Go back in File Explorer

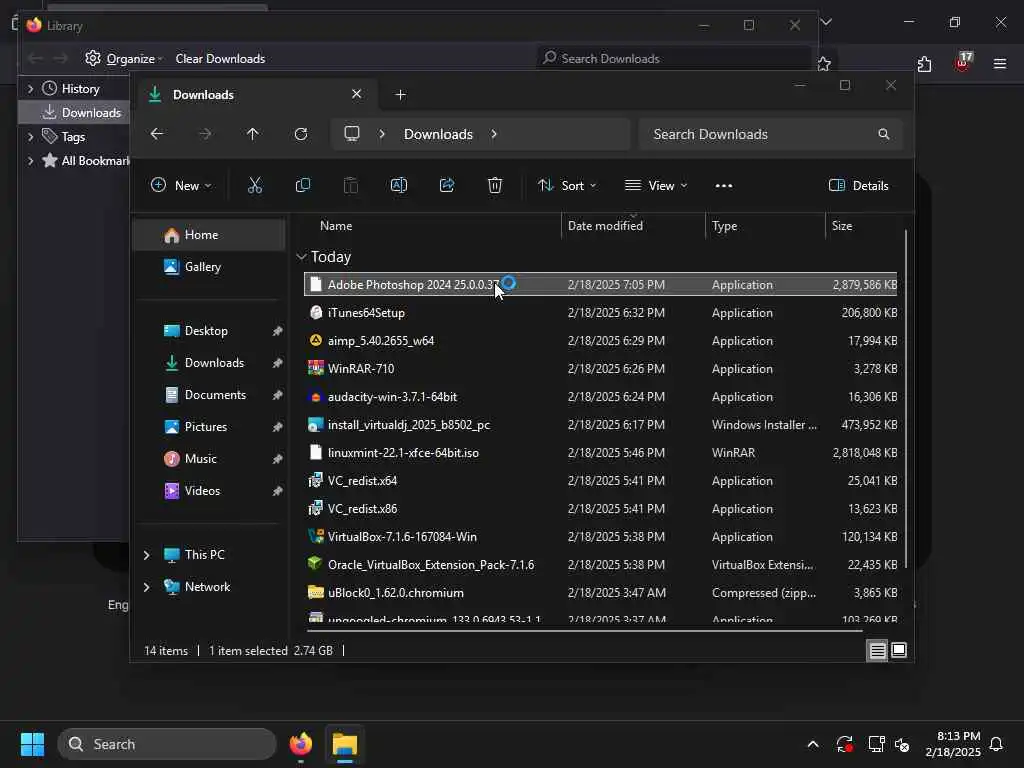point(157,134)
